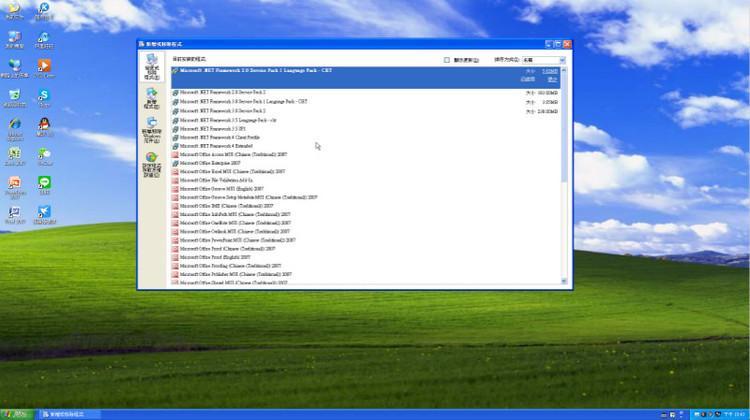Select Microsoft Office IME (Chinese) 2007
Viewport: 750px width, 420px height.
366,206
